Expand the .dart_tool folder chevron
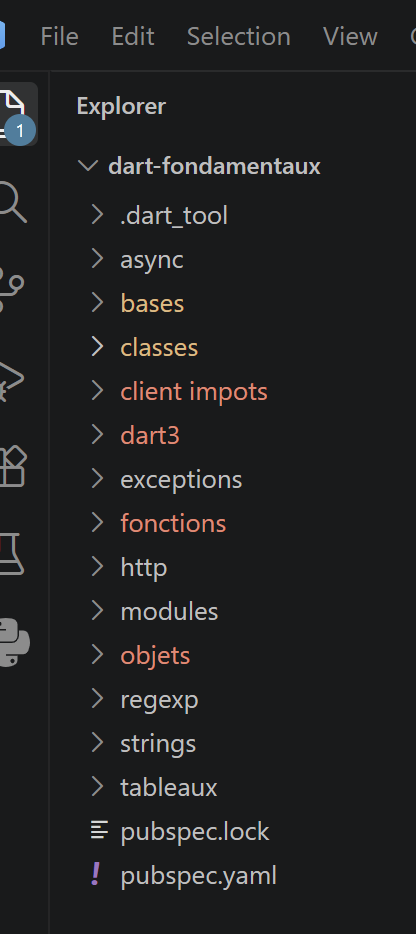 pyautogui.click(x=98, y=214)
